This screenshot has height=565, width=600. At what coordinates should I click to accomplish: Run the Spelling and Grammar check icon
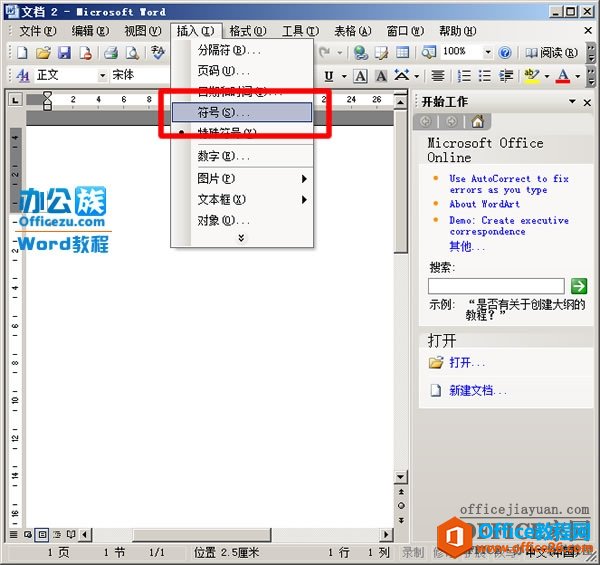(157, 52)
